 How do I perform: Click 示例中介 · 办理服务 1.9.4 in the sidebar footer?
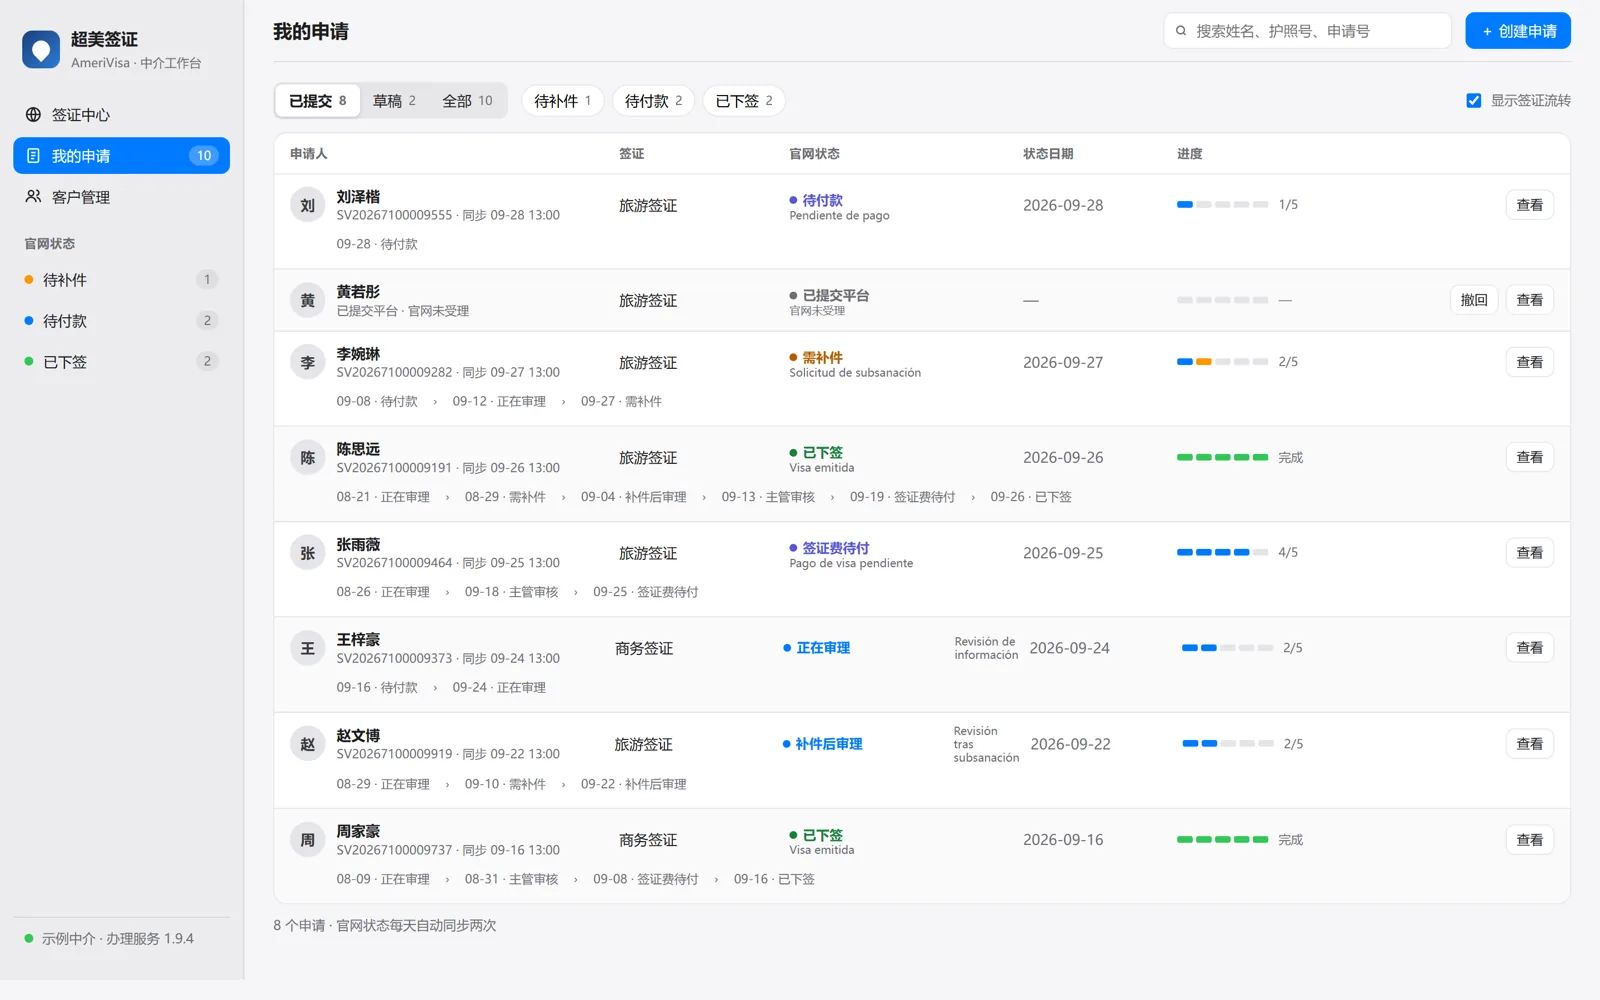pyautogui.click(x=117, y=939)
